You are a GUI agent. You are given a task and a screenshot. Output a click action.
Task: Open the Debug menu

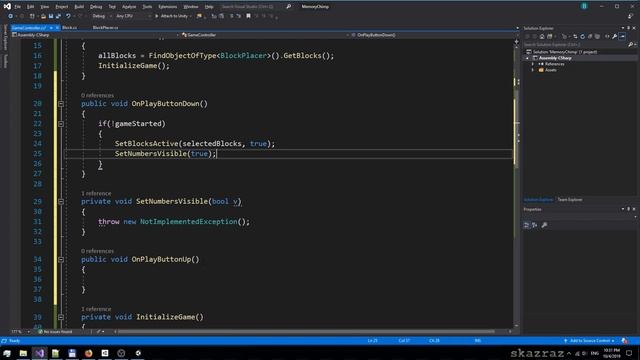tap(96, 7)
